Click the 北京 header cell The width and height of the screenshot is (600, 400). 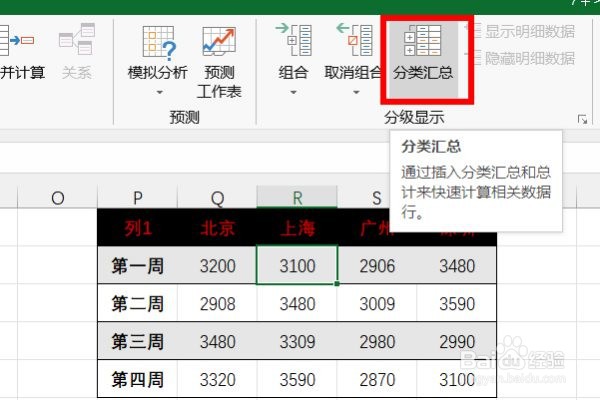(x=217, y=228)
